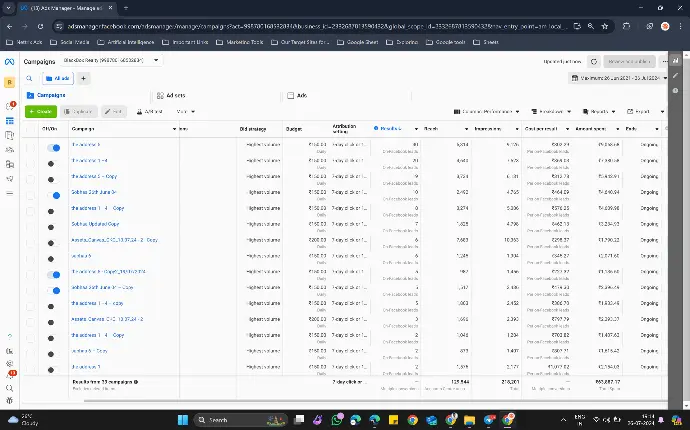690x430 pixels.
Task: Open the Amount spent column dropdown arrow
Action: tap(617, 129)
